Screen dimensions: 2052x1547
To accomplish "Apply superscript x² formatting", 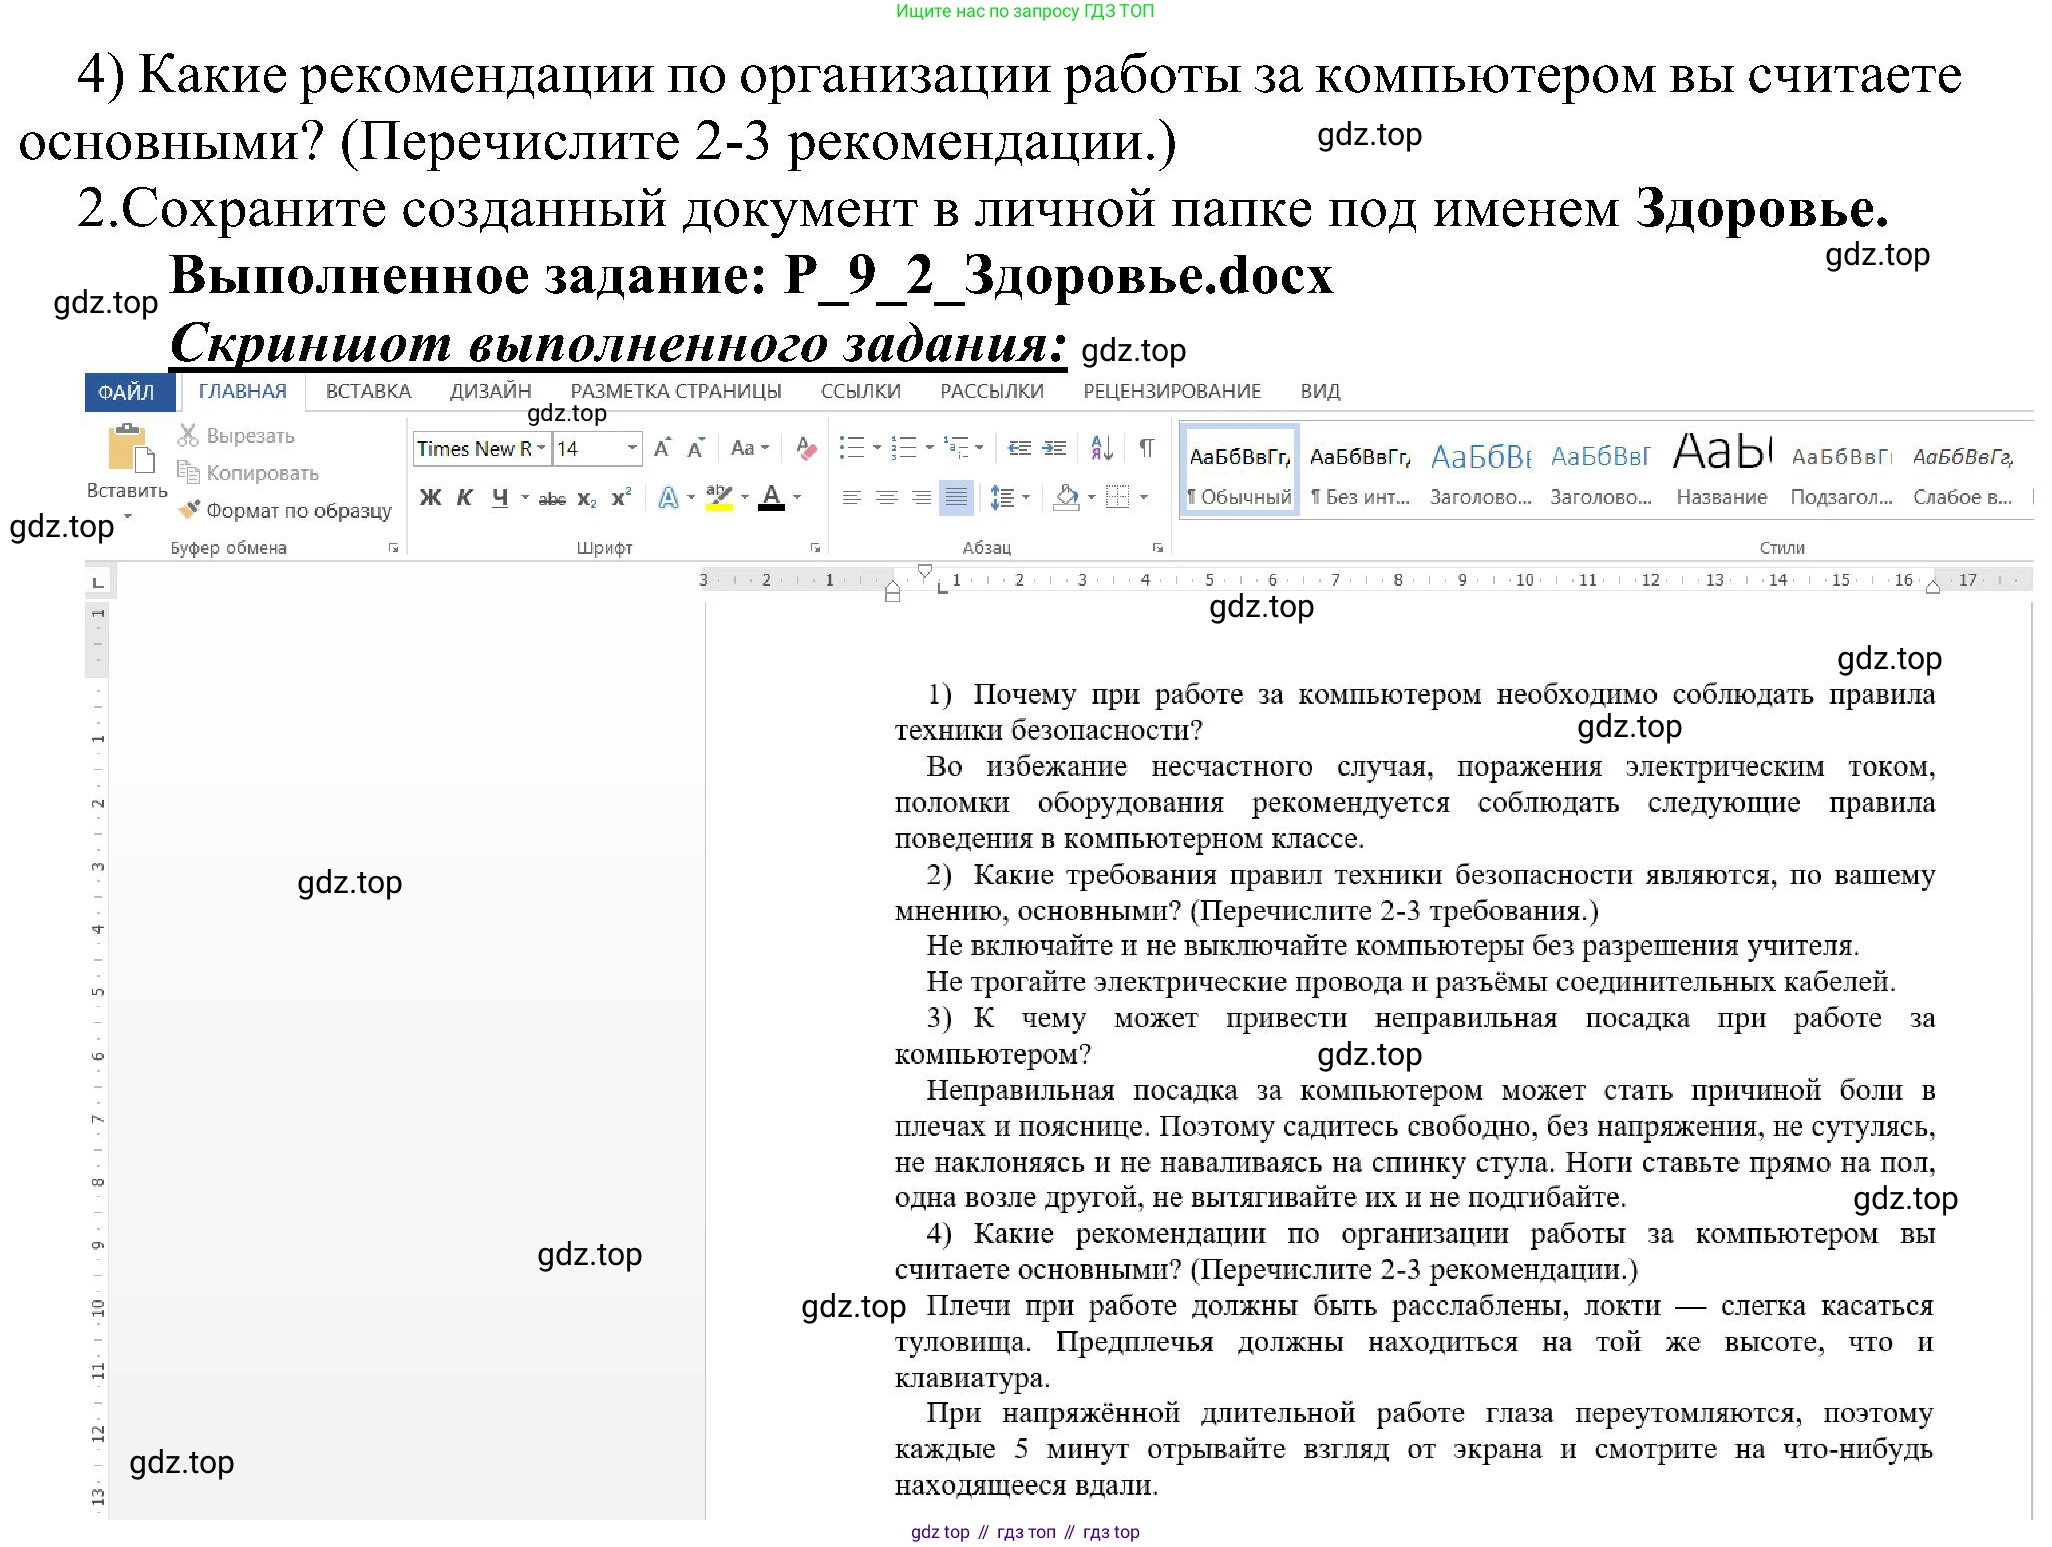I will click(x=621, y=497).
